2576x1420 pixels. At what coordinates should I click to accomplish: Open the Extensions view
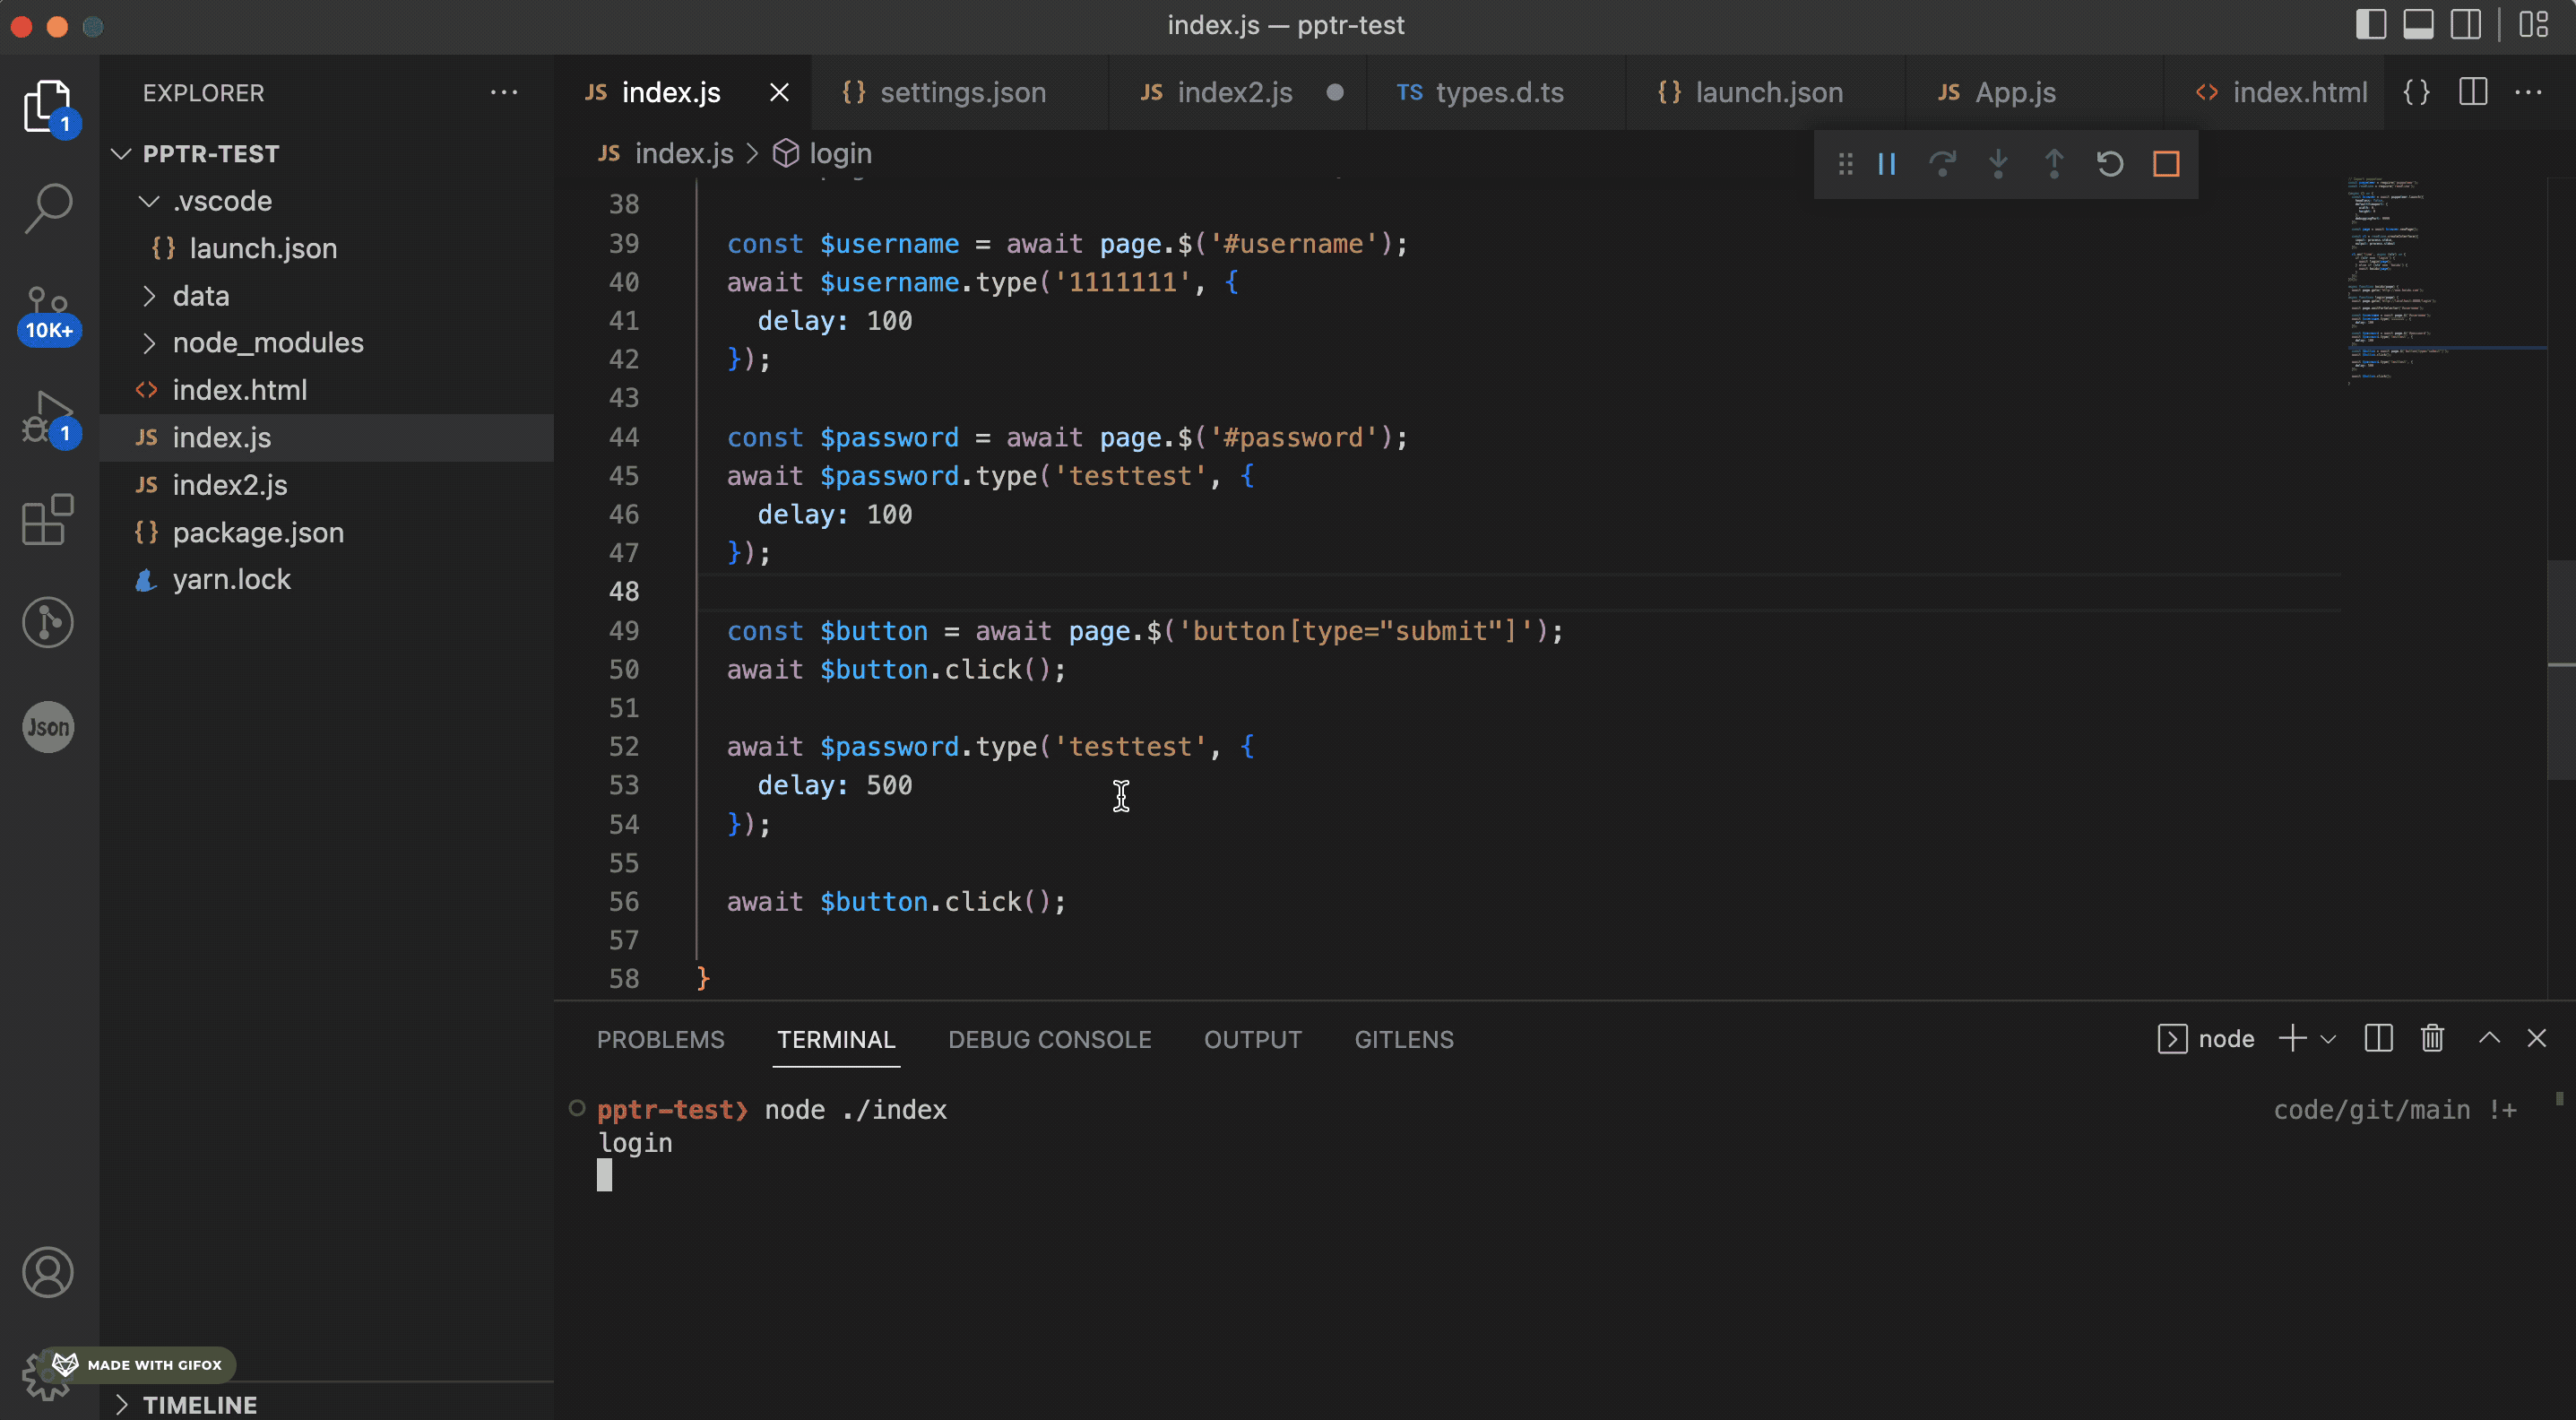coord(48,520)
